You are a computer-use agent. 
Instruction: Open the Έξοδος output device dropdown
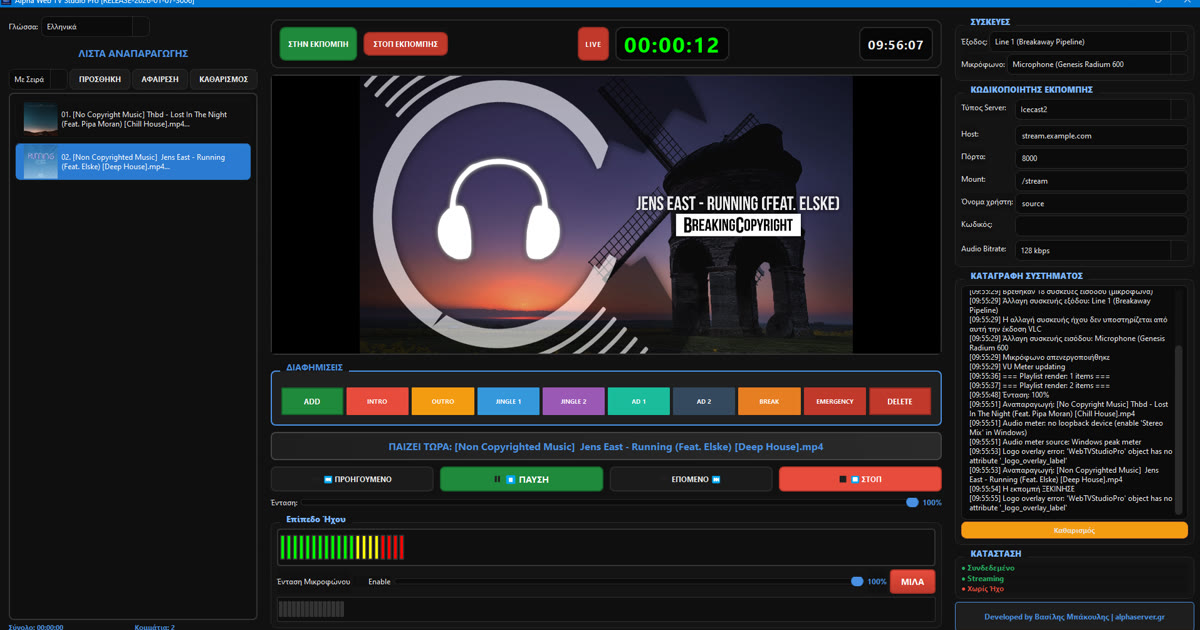point(1089,42)
